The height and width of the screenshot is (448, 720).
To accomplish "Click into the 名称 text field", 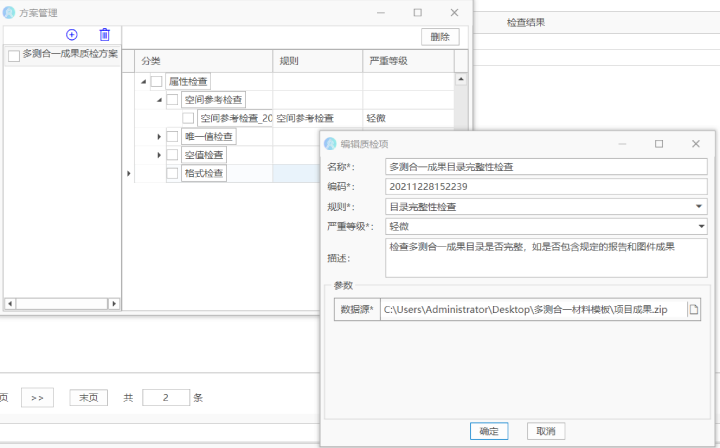I will [x=545, y=167].
